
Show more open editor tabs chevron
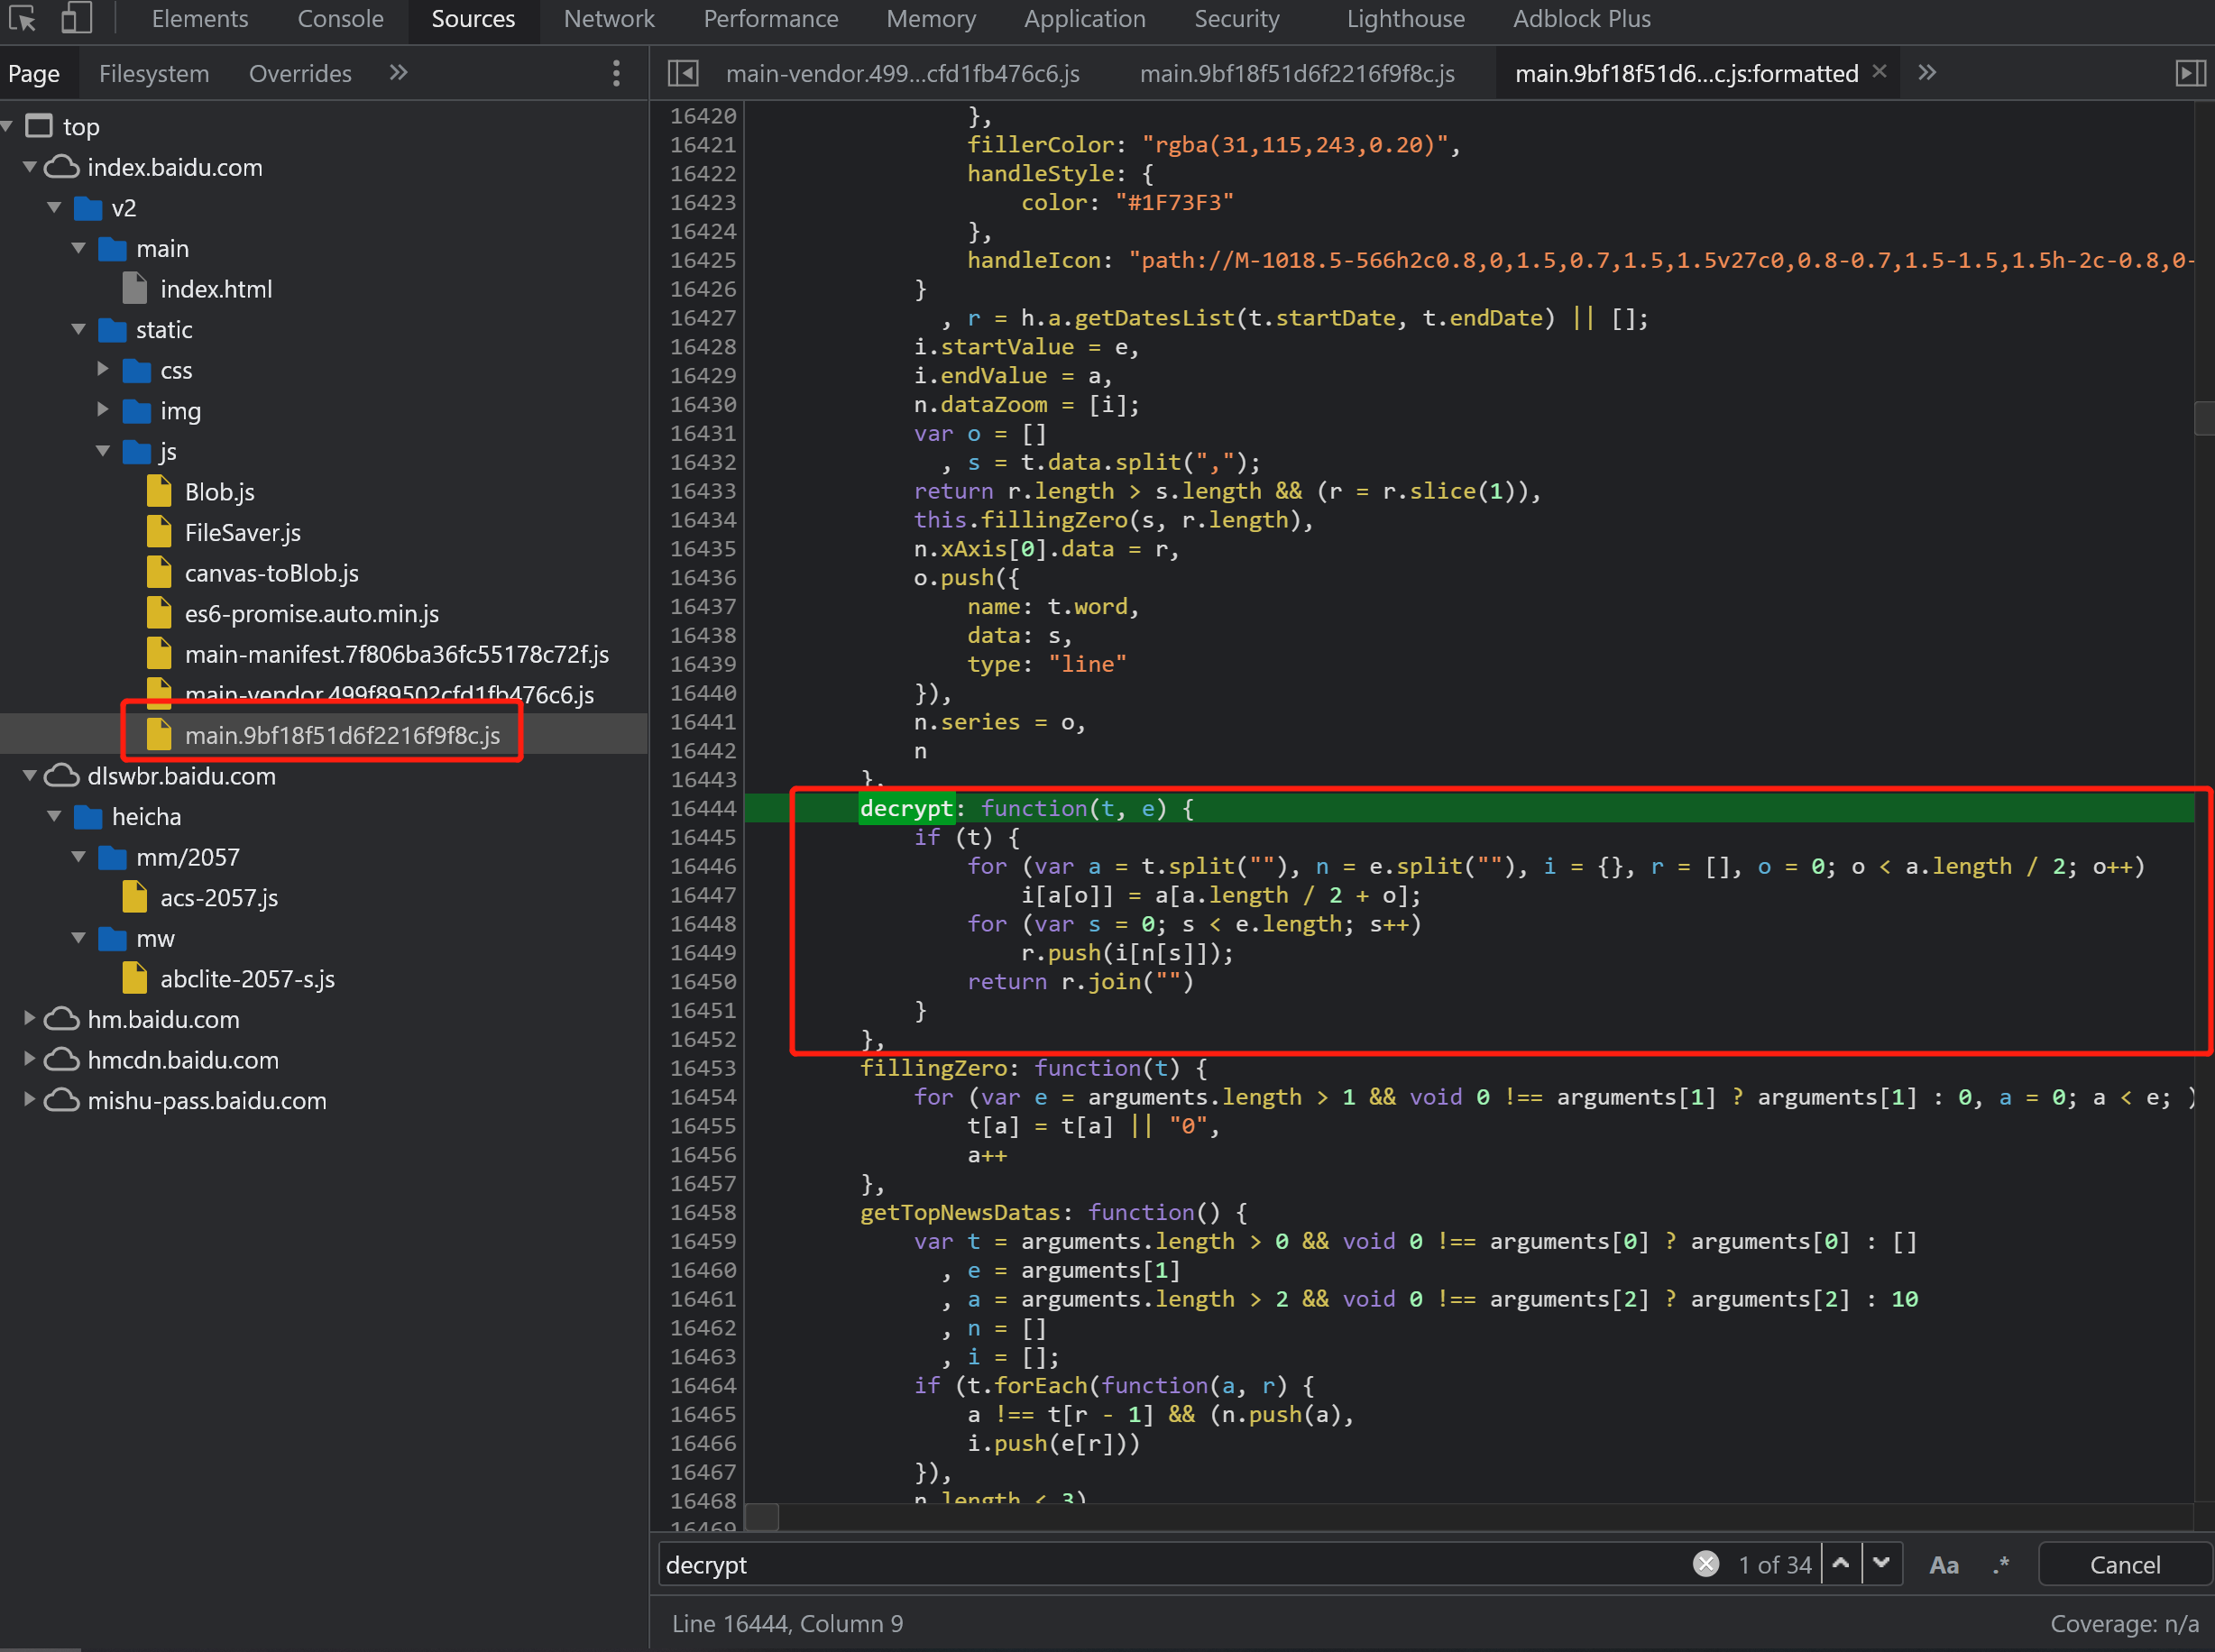(x=1927, y=72)
